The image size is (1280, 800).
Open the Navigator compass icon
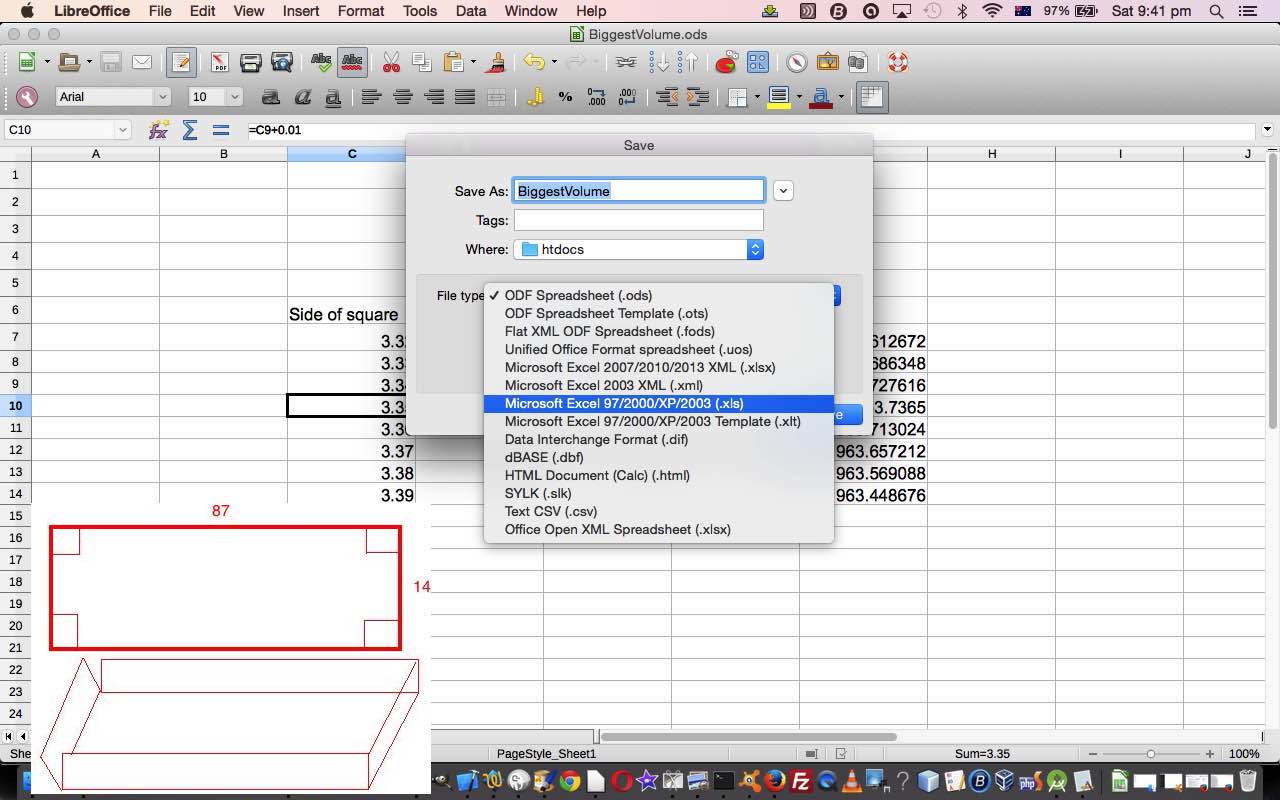[x=796, y=62]
